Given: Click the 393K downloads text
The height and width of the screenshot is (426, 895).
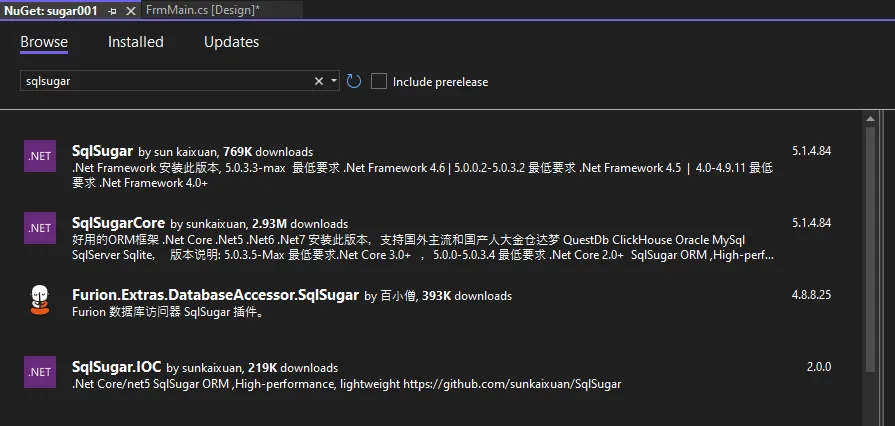Looking at the screenshot, I should tap(467, 296).
